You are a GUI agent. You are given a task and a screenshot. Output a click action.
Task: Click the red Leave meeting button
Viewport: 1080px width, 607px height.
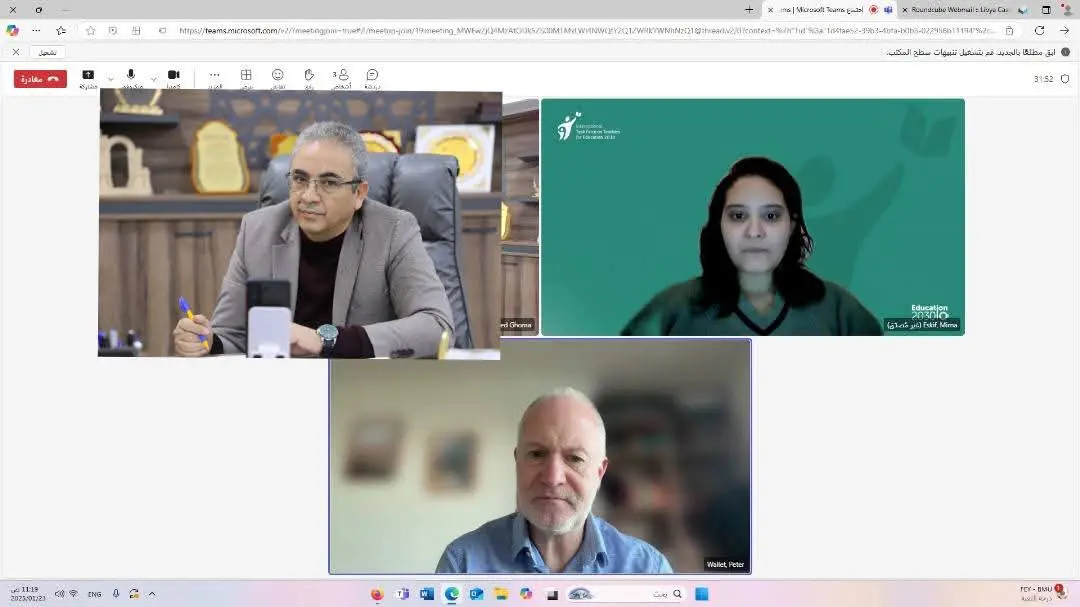(40, 78)
